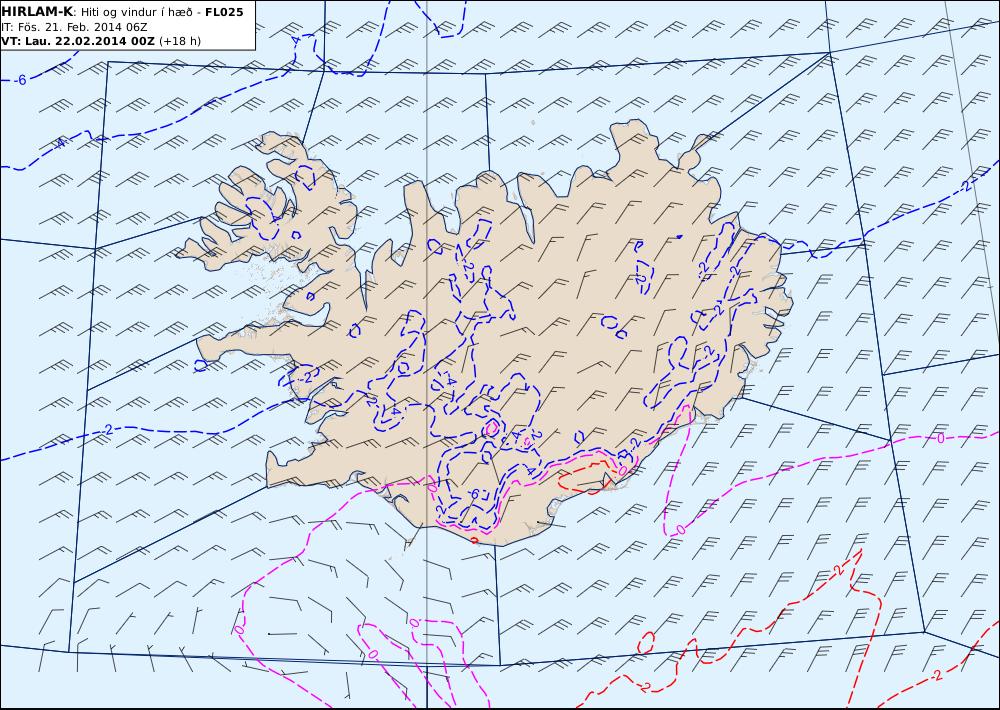This screenshot has height=710, width=1000.
Task: Click the "(+18 h)" forecast offset text
Action: 180,41
